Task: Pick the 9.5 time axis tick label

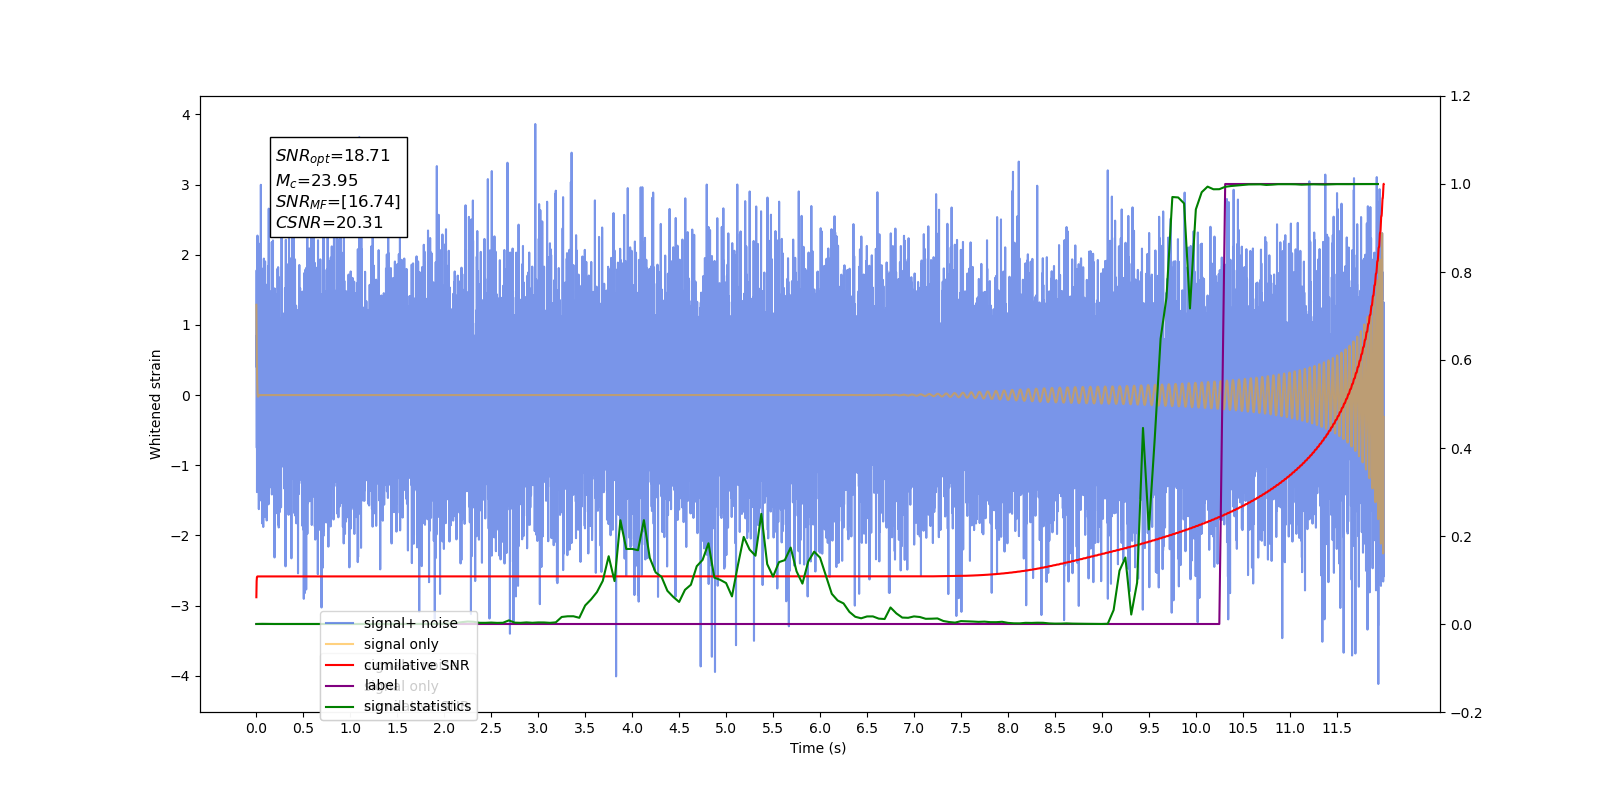Action: pos(1149,728)
